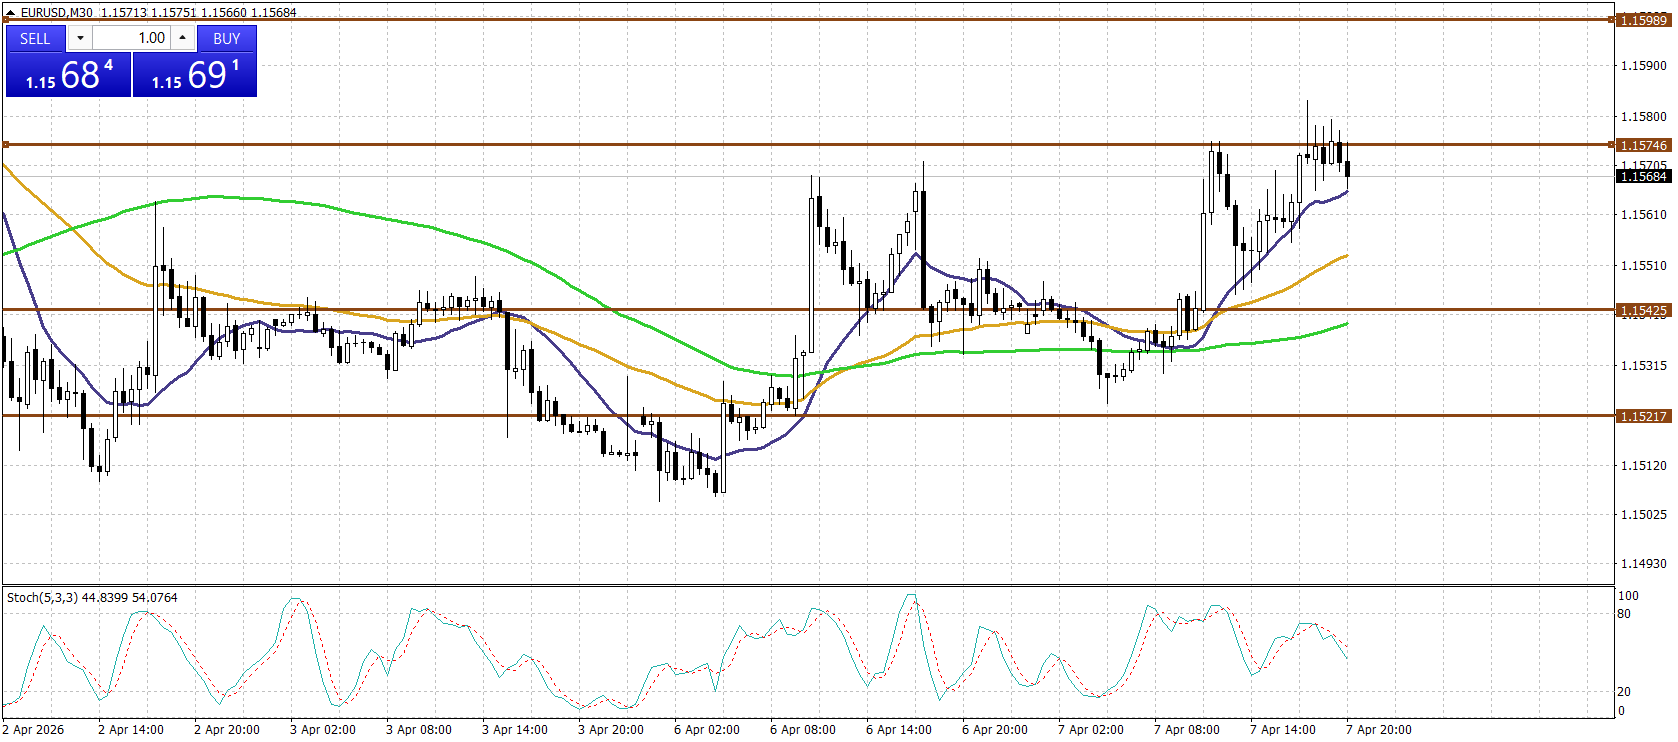
Task: Click the lot volume field showing 1.00
Action: [x=131, y=38]
